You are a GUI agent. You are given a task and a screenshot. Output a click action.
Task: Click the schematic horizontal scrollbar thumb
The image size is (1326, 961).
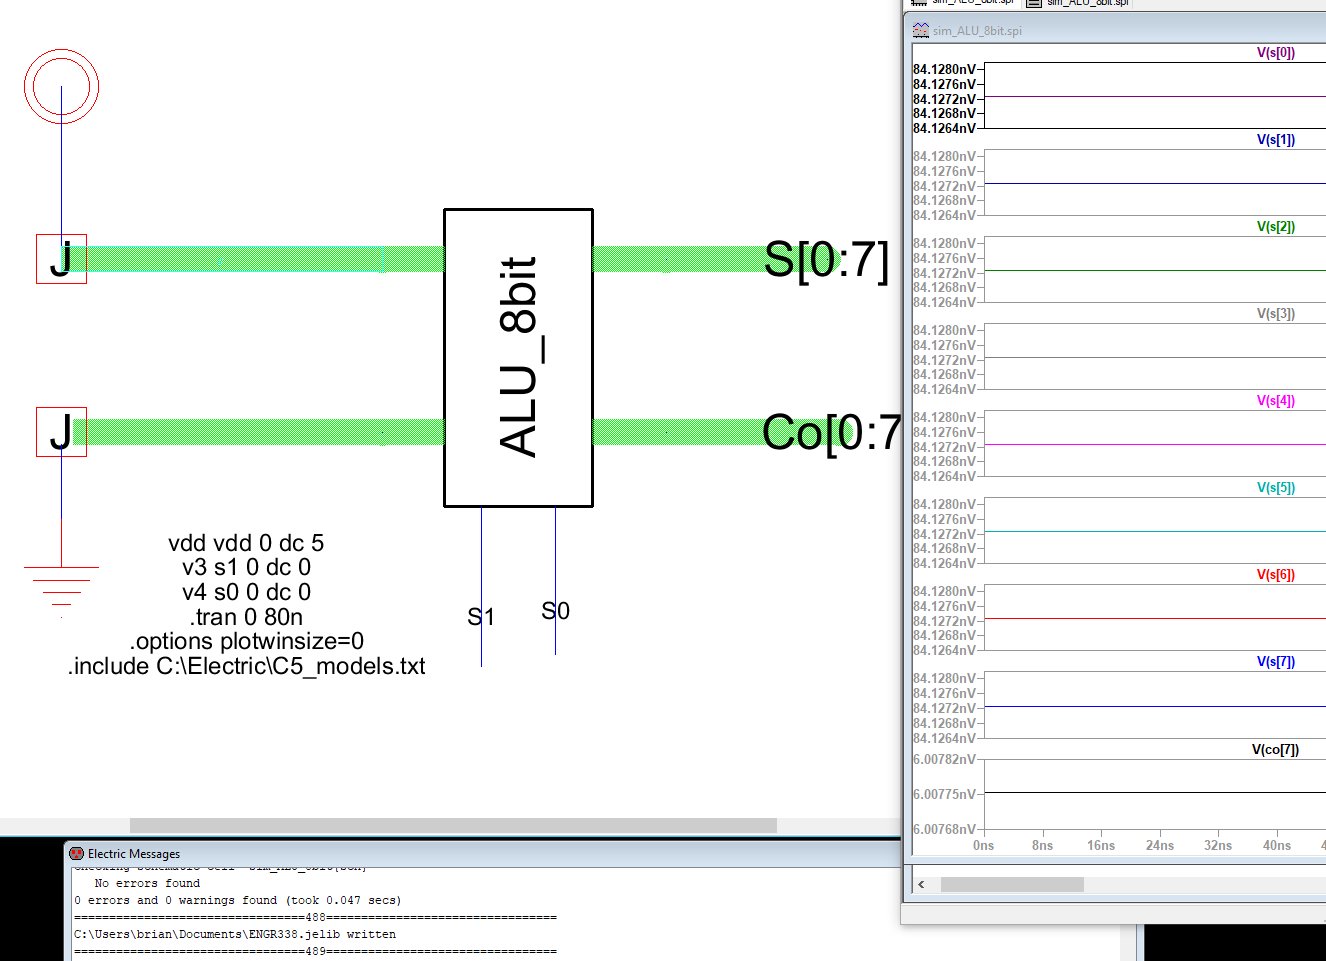point(453,825)
